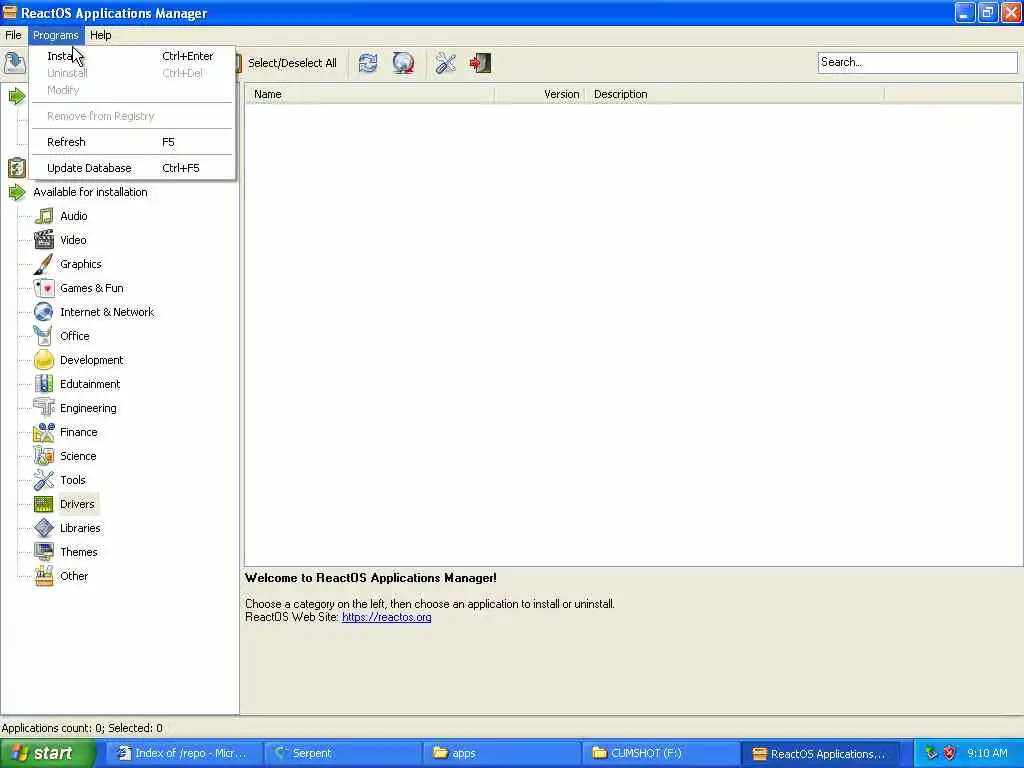The width and height of the screenshot is (1024, 768).
Task: Click the Video category clapperboard icon
Action: coord(44,240)
